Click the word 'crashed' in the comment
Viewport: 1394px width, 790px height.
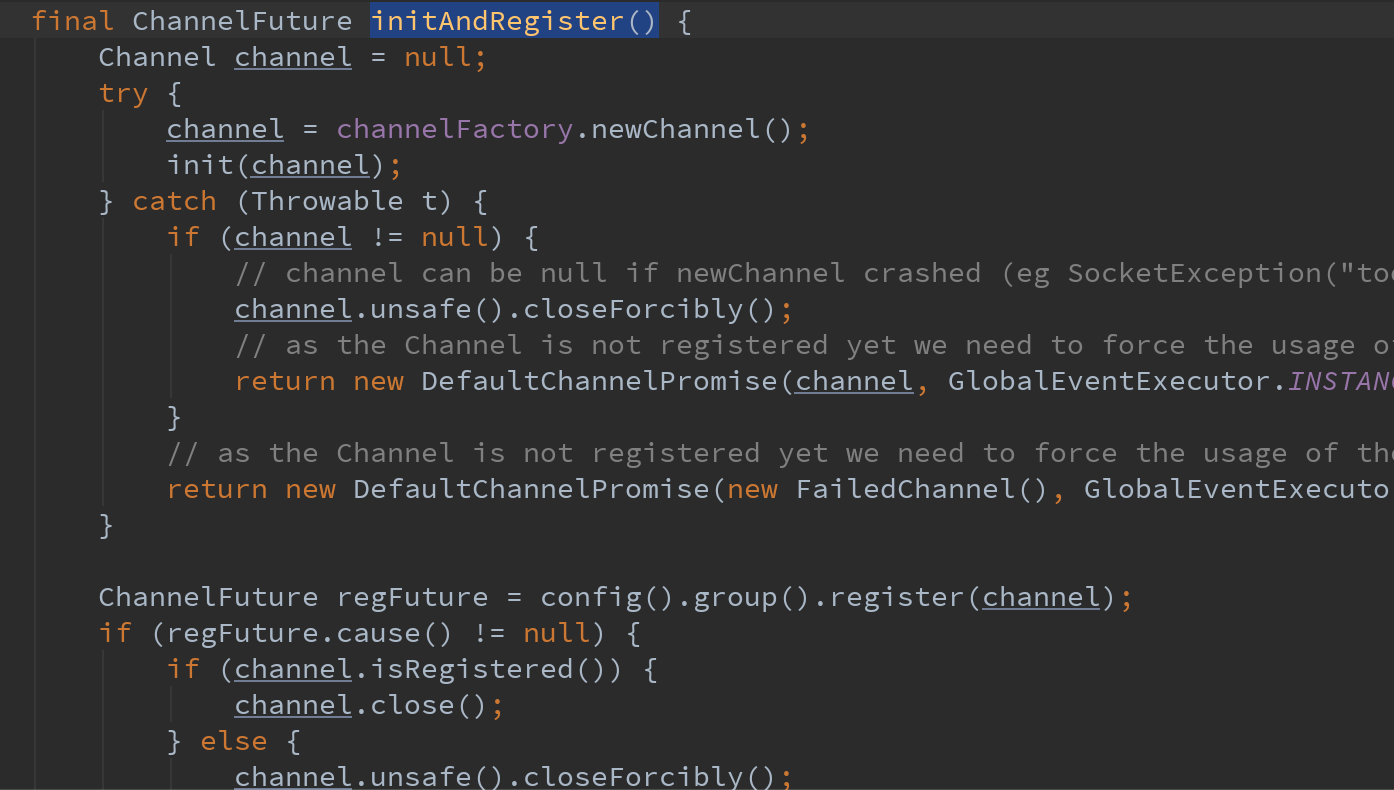(x=922, y=273)
